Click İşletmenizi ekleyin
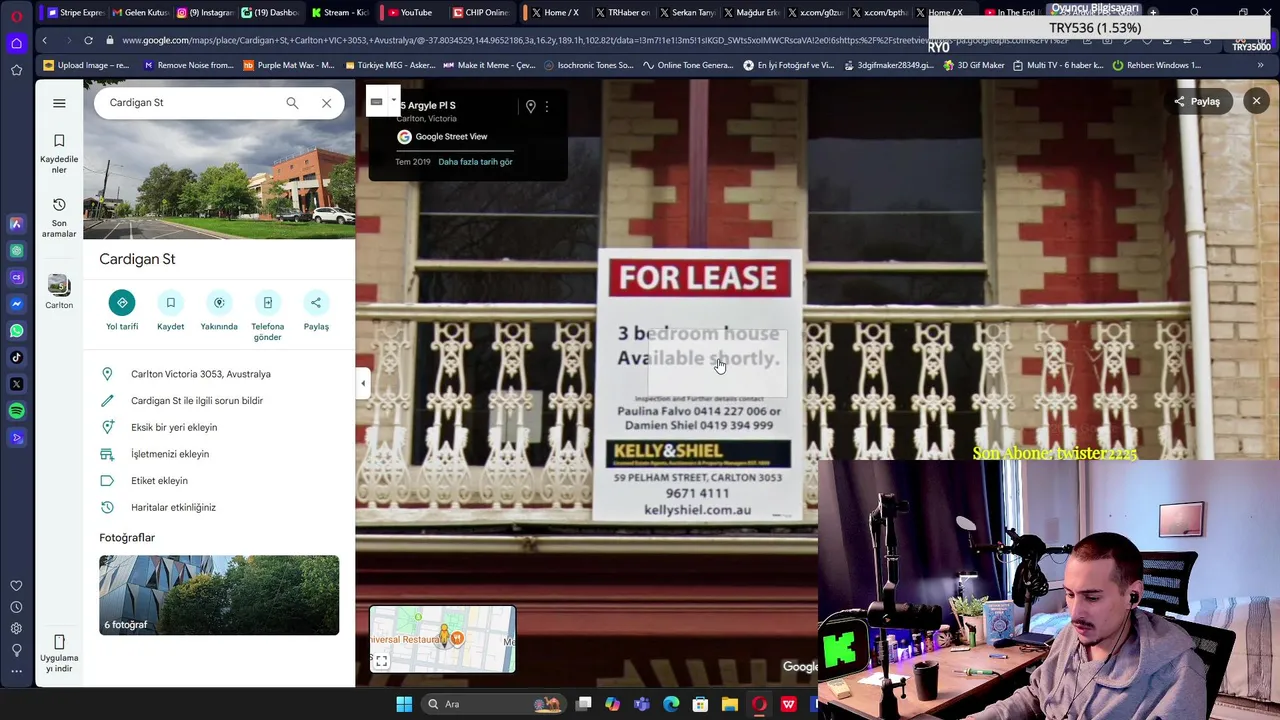The width and height of the screenshot is (1280, 720). click(x=170, y=454)
